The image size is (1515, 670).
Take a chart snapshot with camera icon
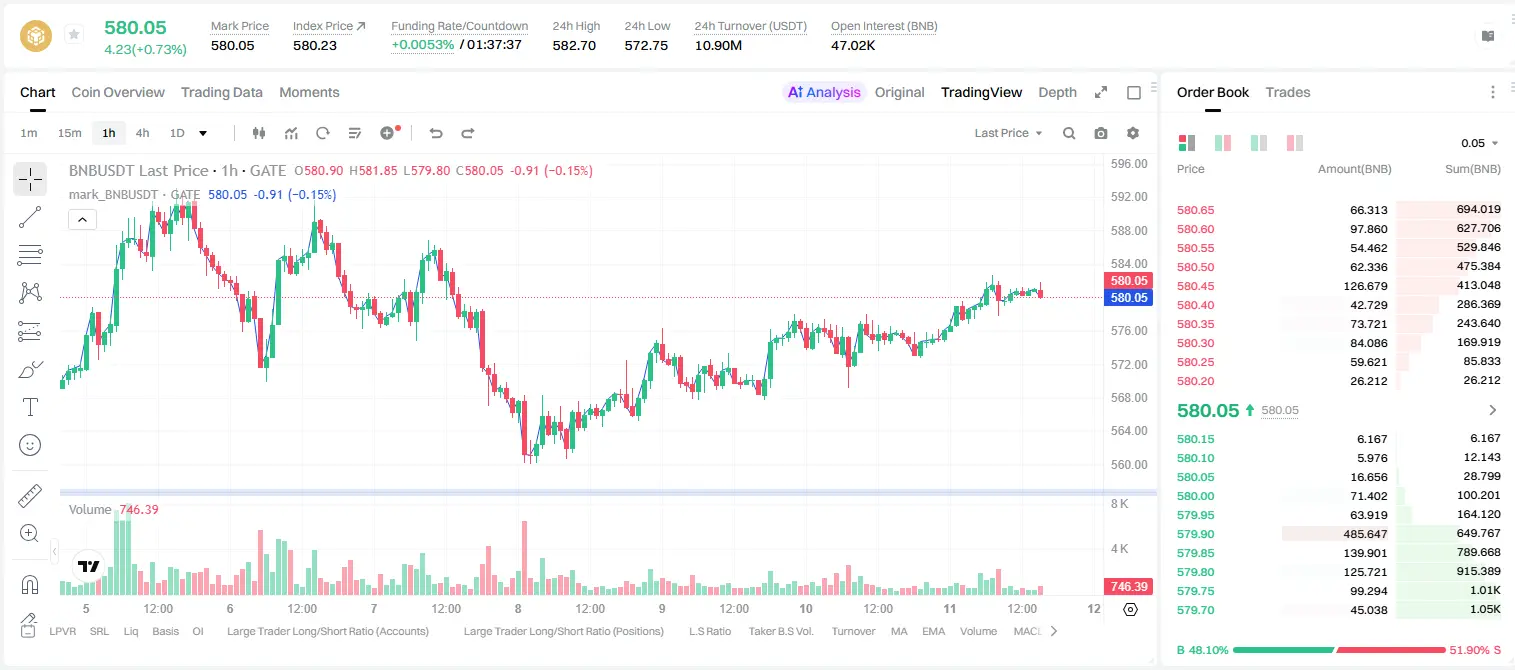(x=1101, y=133)
